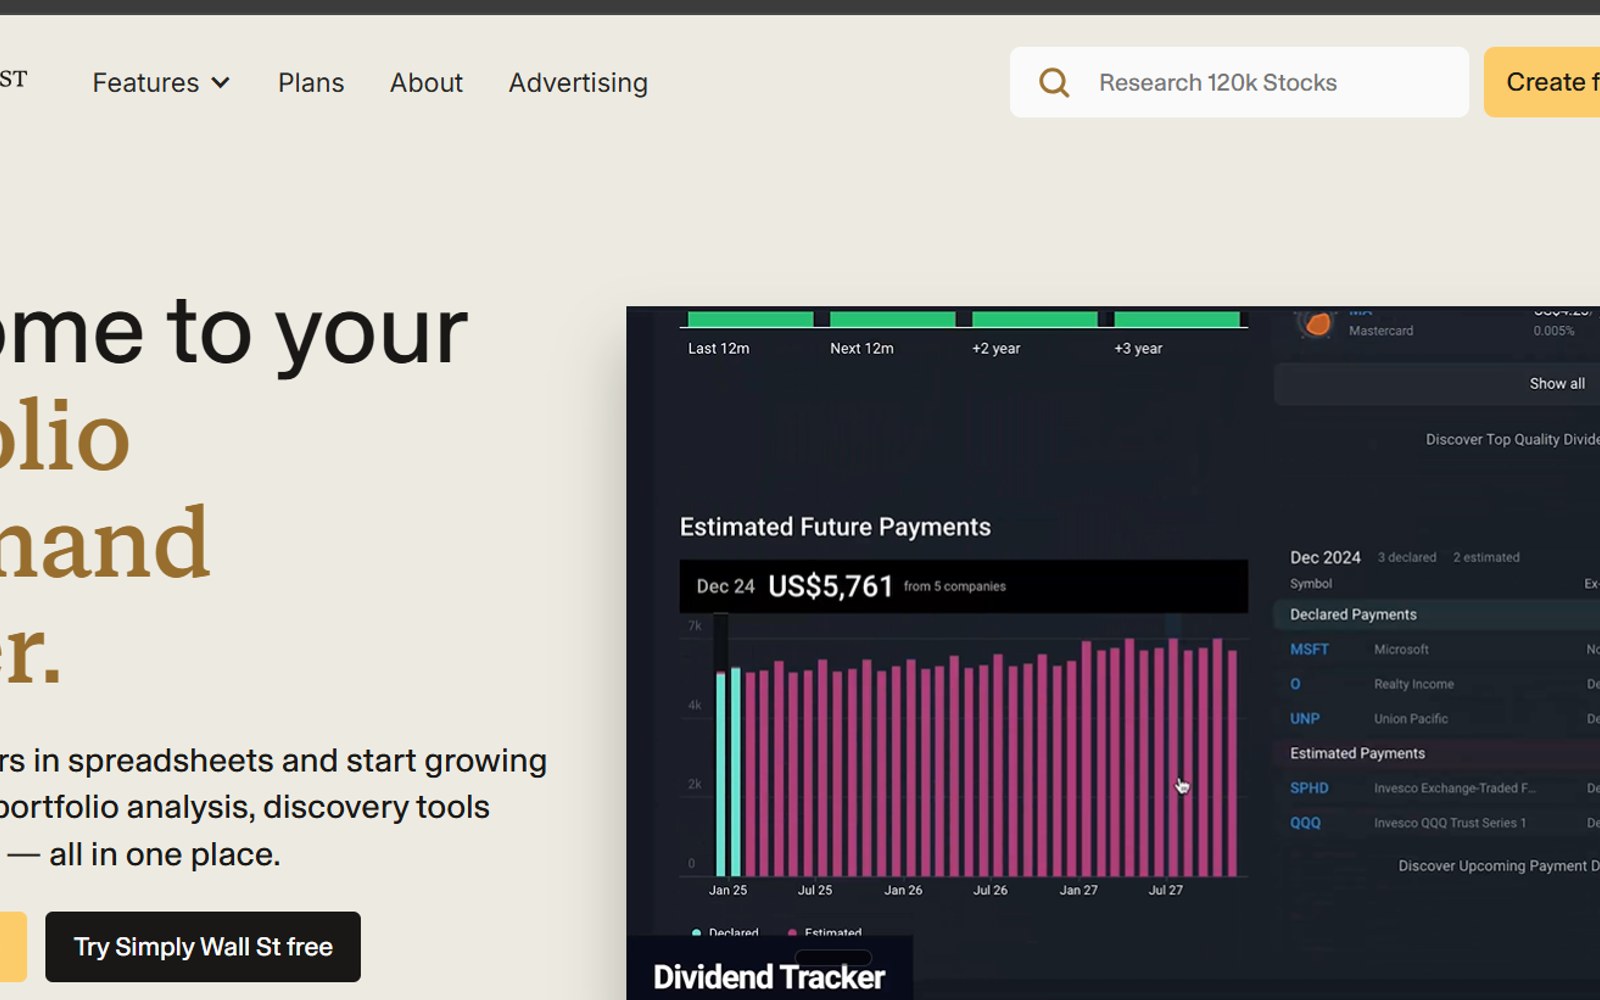Click the Features menu label
The width and height of the screenshot is (1600, 1000).
[x=146, y=82]
